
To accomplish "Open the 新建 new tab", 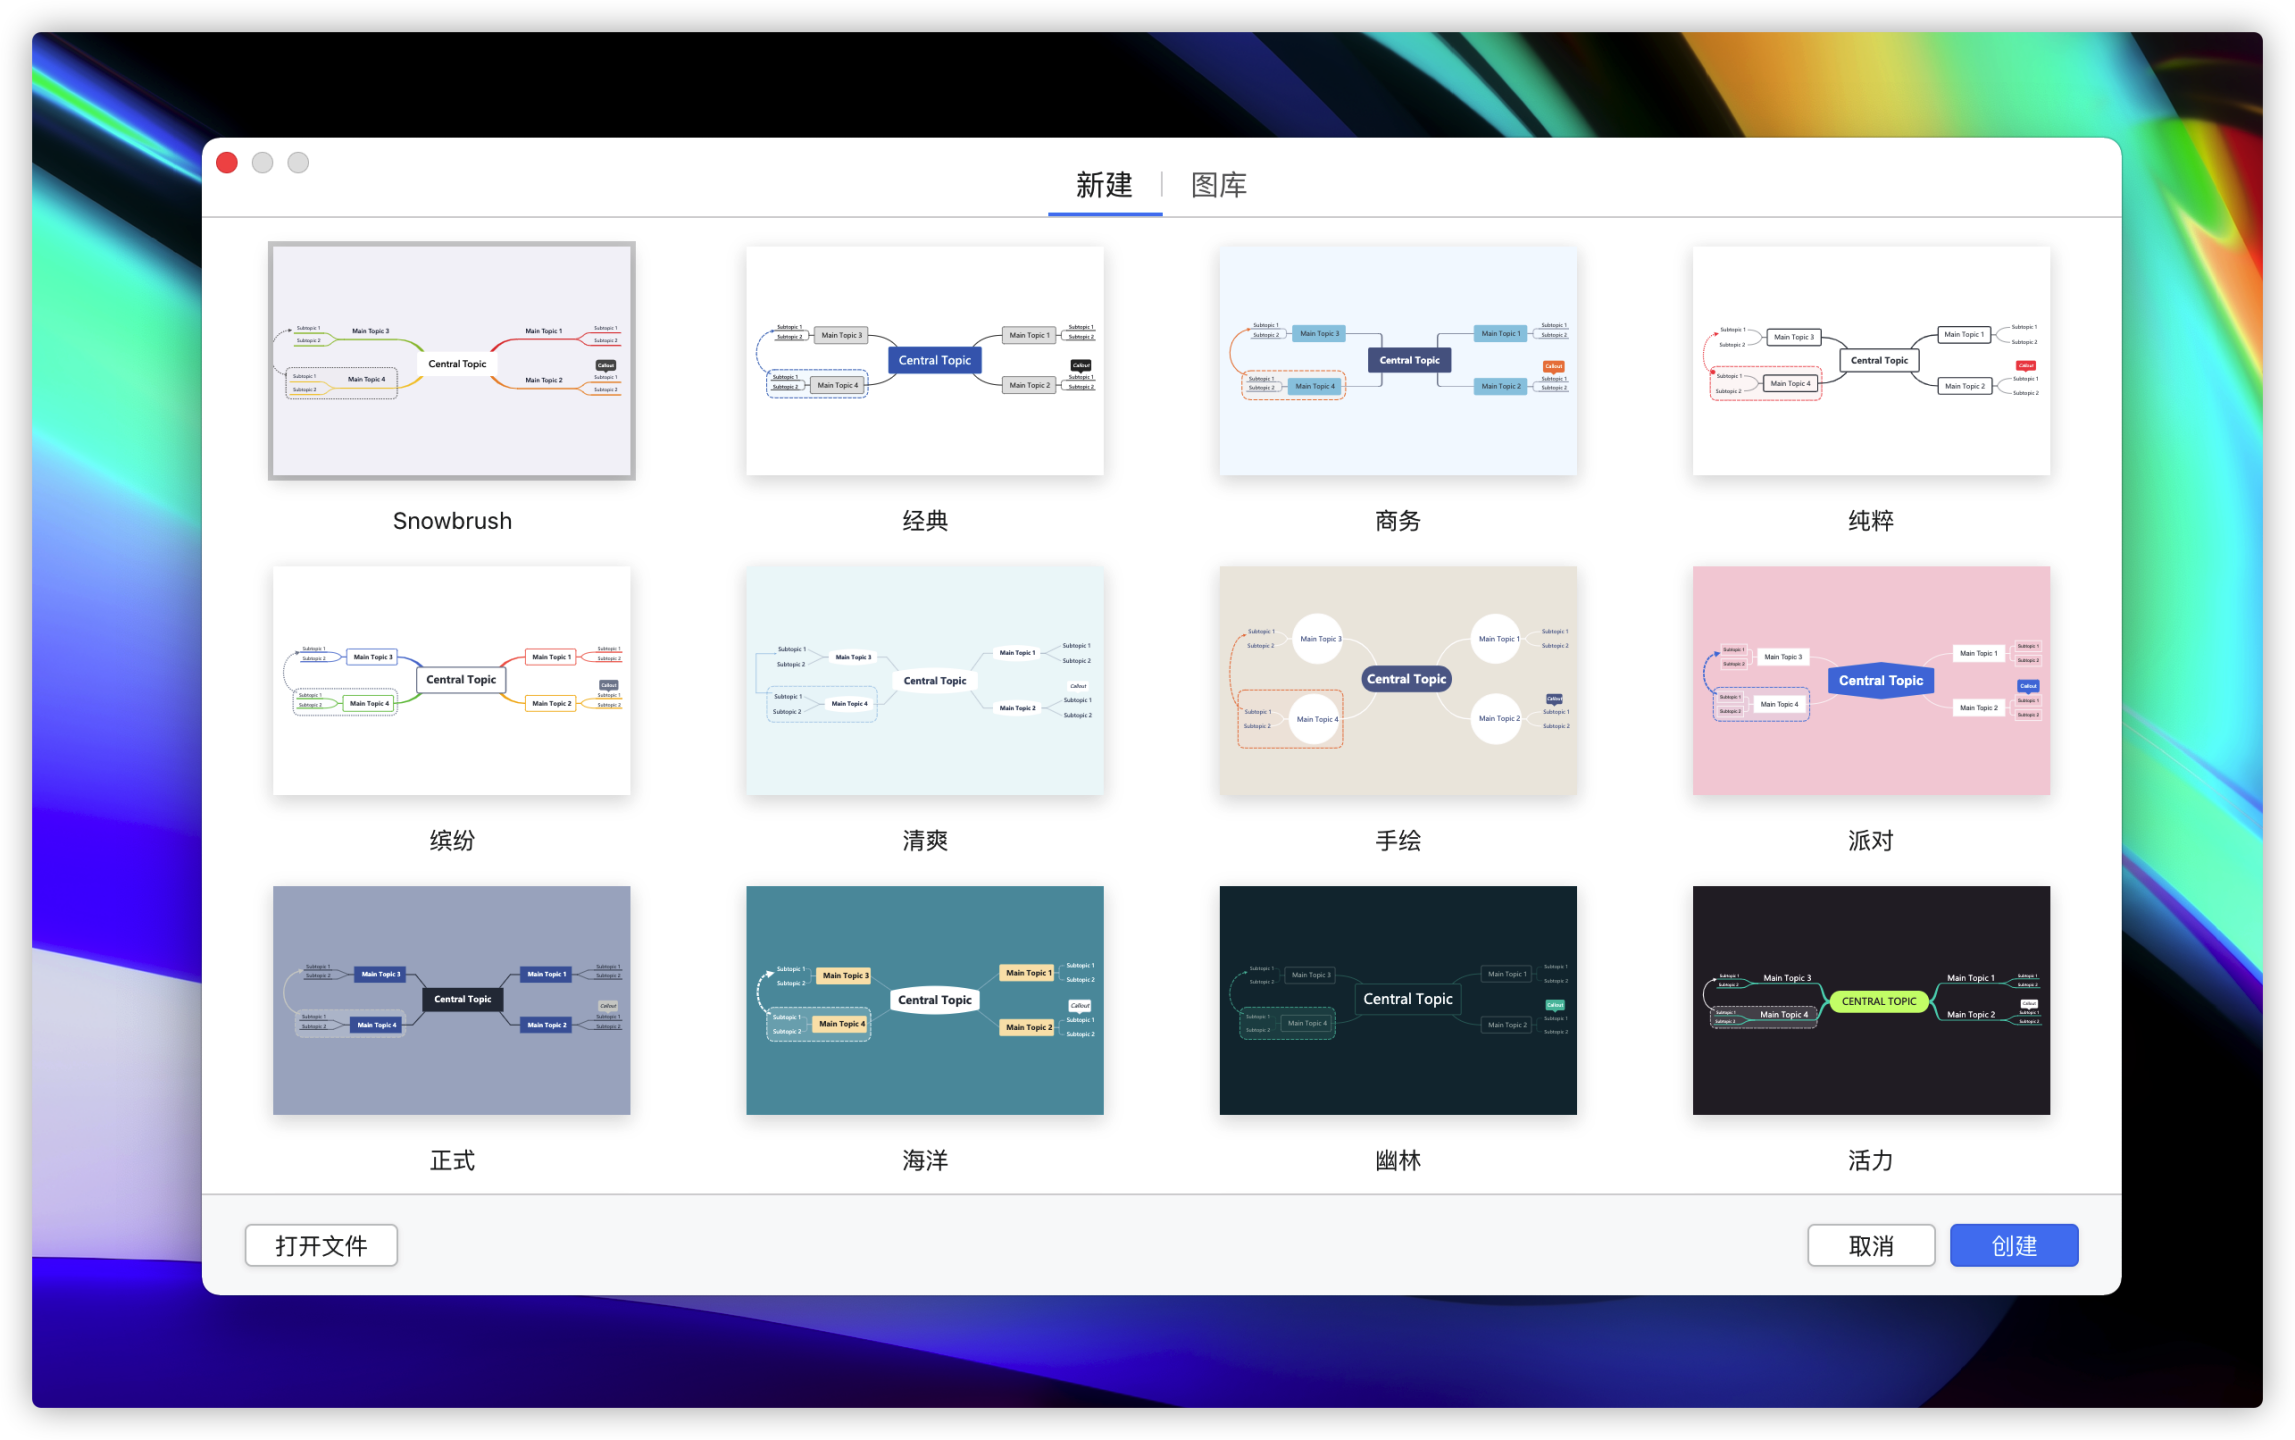I will click(1104, 185).
